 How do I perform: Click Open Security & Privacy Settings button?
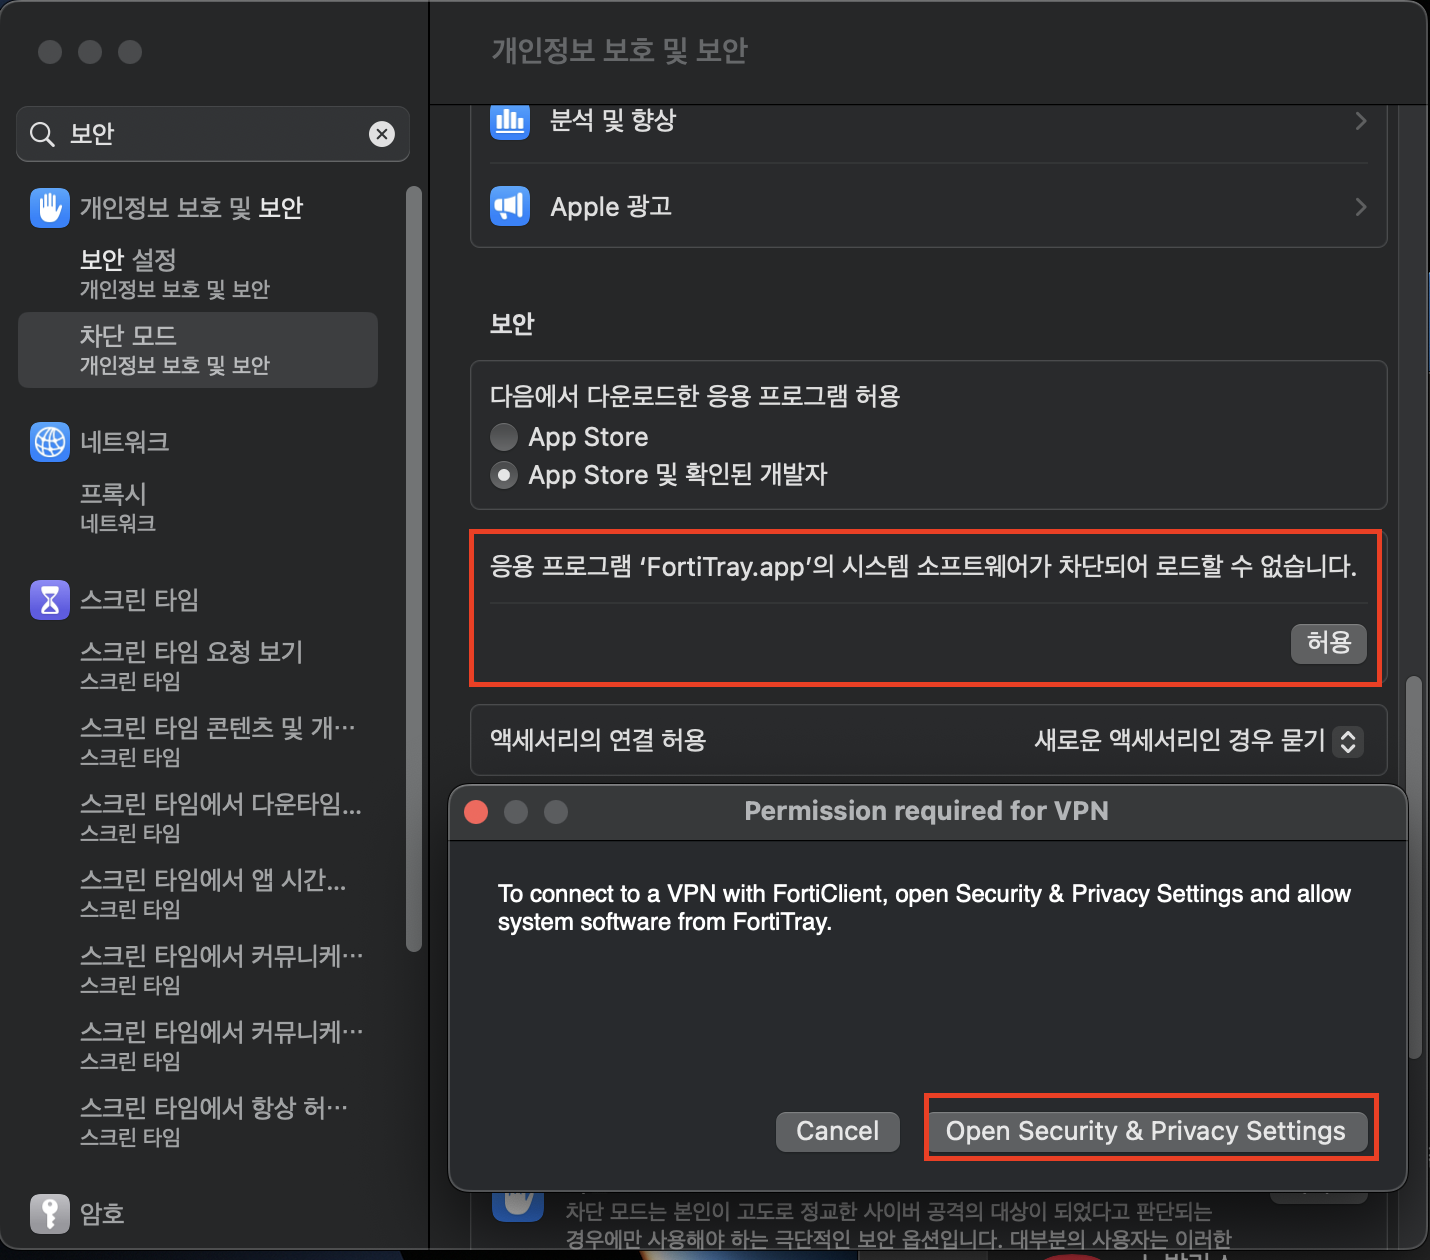(x=1146, y=1131)
